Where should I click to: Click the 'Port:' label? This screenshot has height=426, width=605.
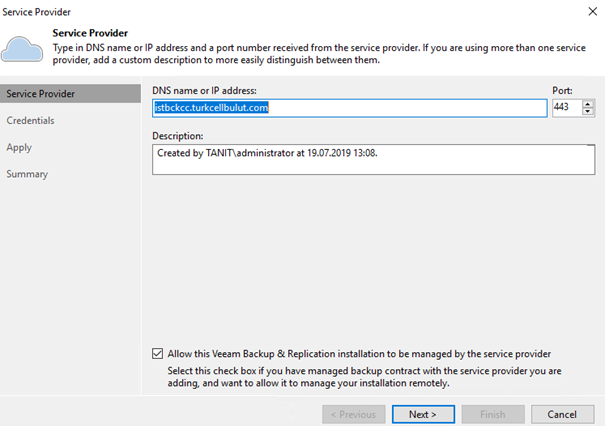click(562, 91)
